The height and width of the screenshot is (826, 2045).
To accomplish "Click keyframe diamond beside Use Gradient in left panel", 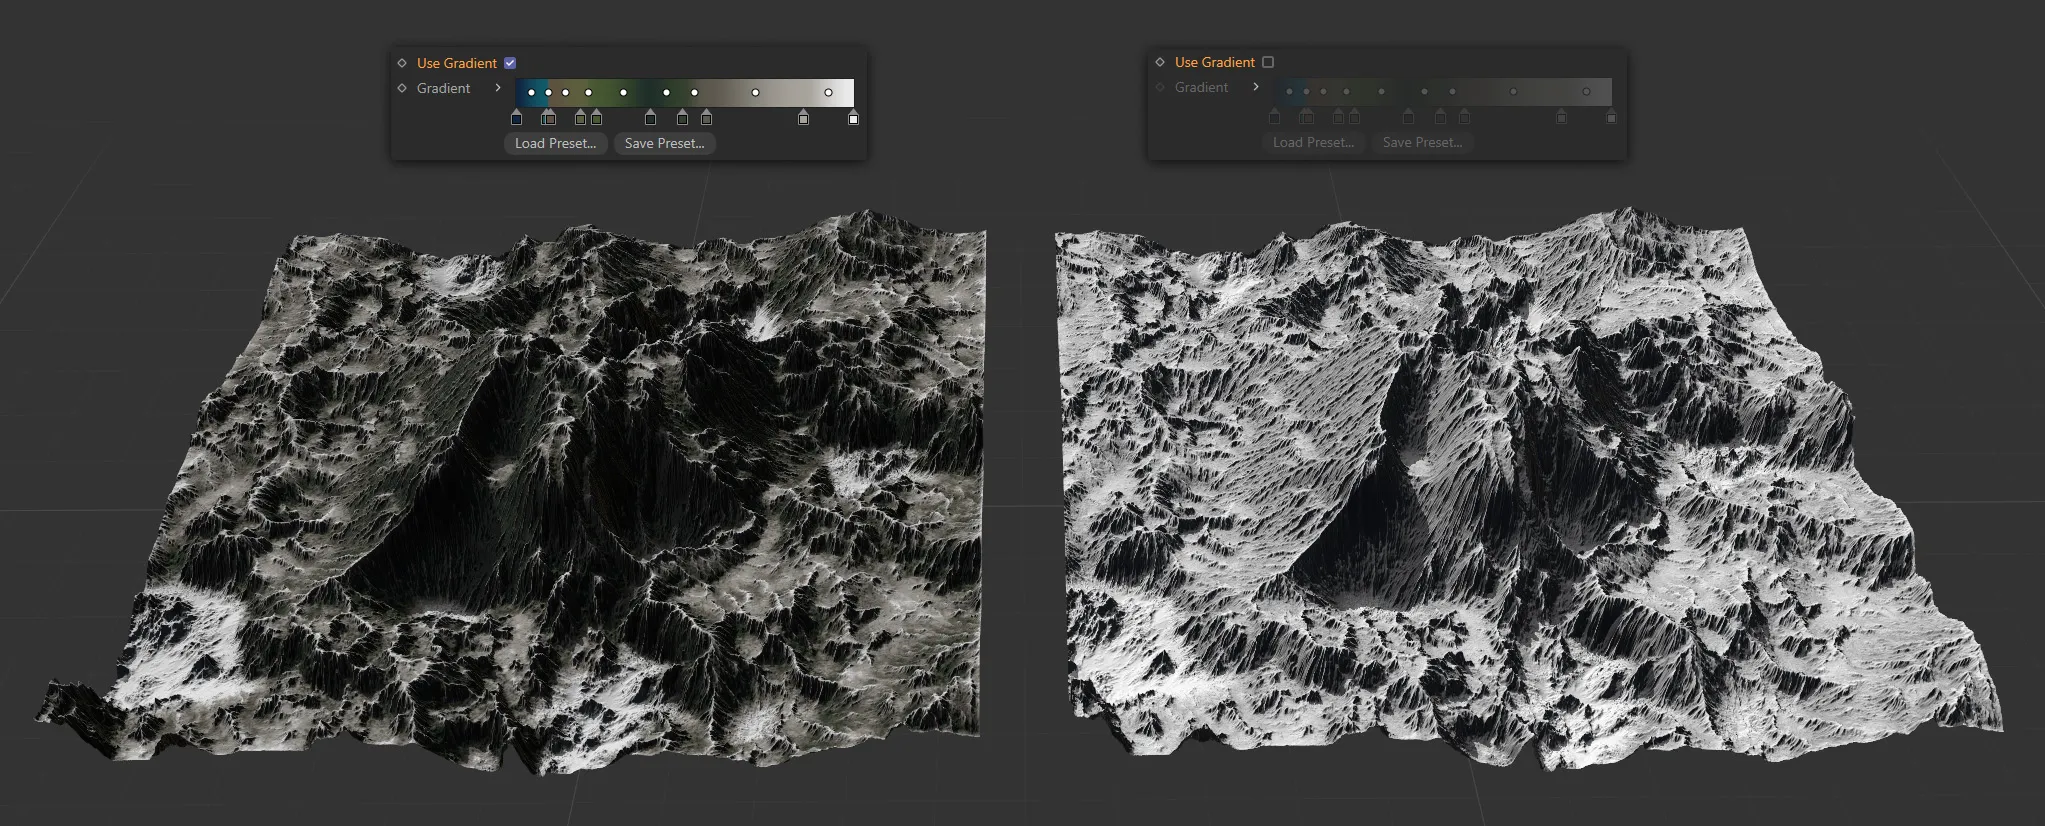I will pos(402,63).
